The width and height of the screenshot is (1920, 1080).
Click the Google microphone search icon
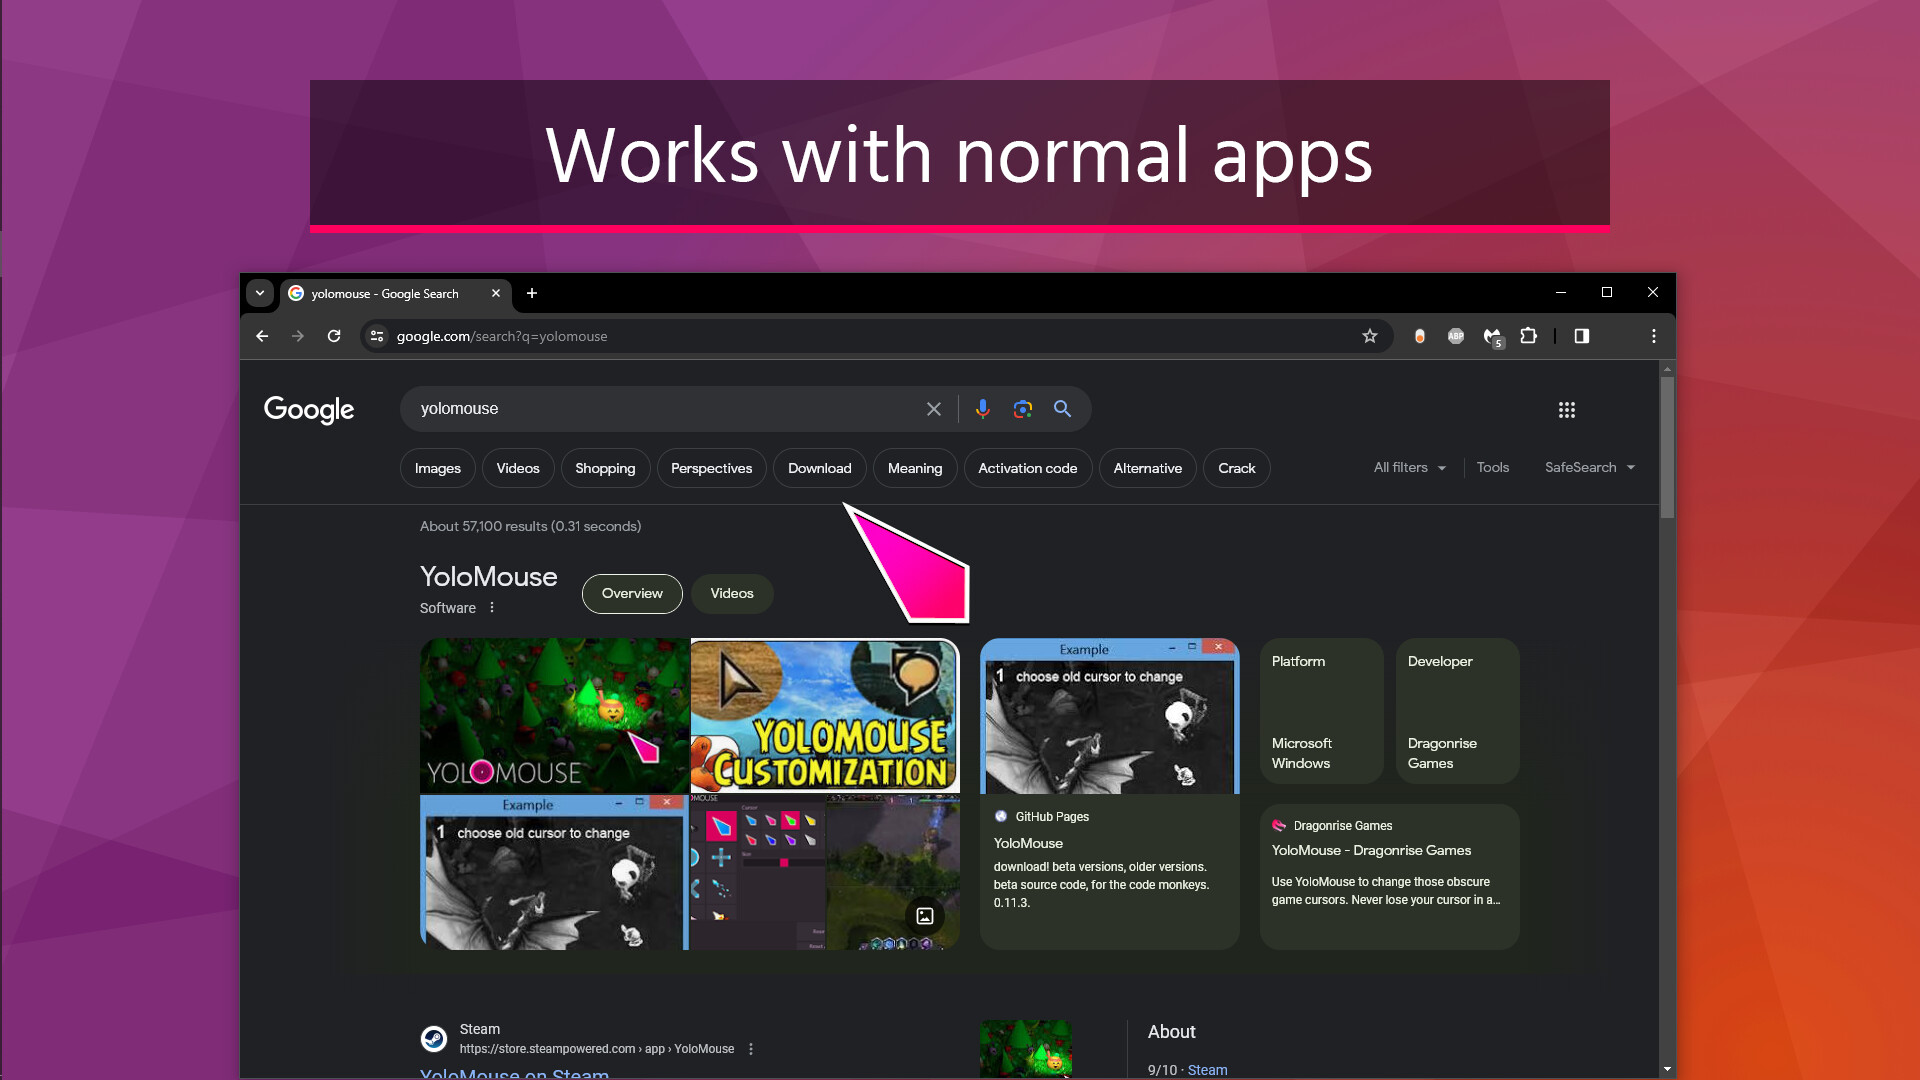point(982,409)
